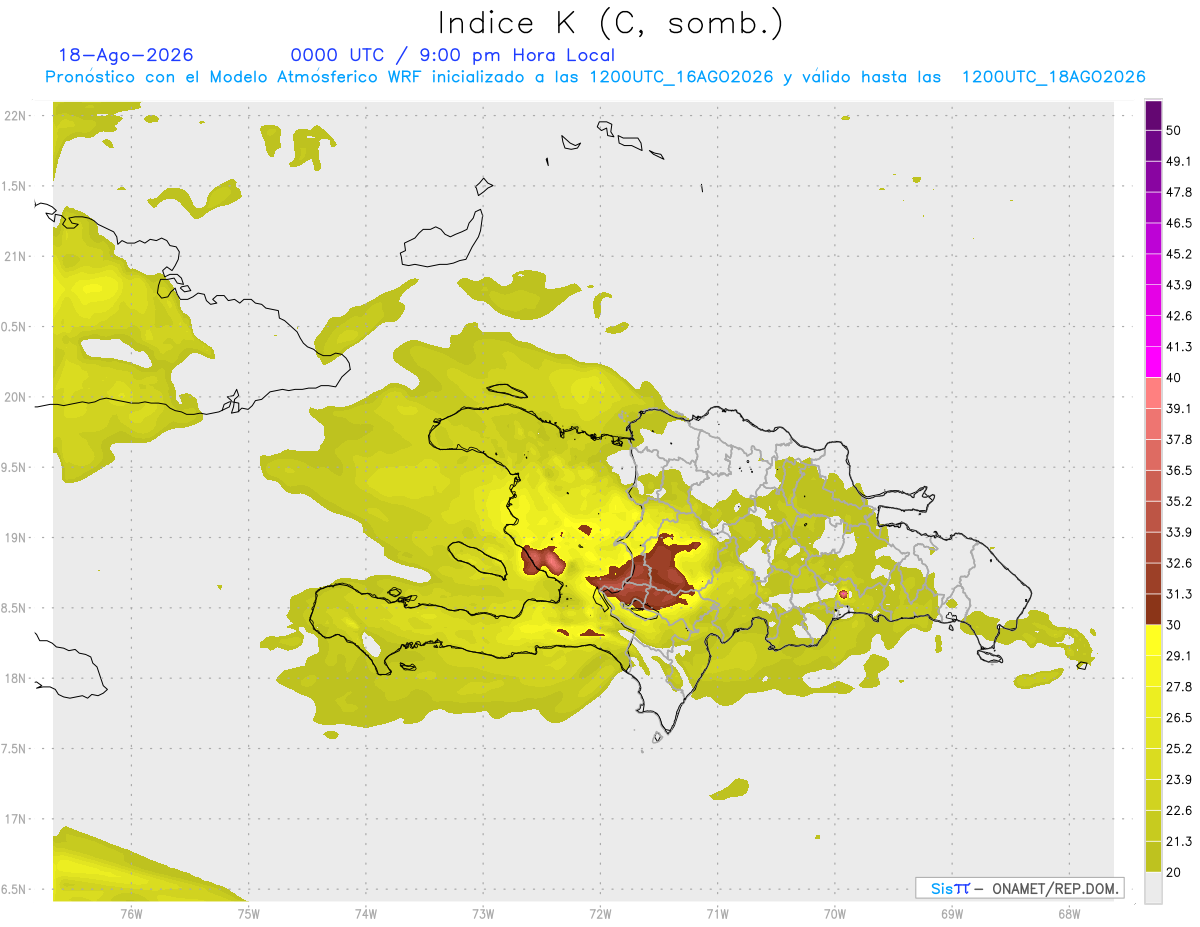Click the legend value '27.8'
Viewport: 1200px width, 927px height.
coord(1178,687)
